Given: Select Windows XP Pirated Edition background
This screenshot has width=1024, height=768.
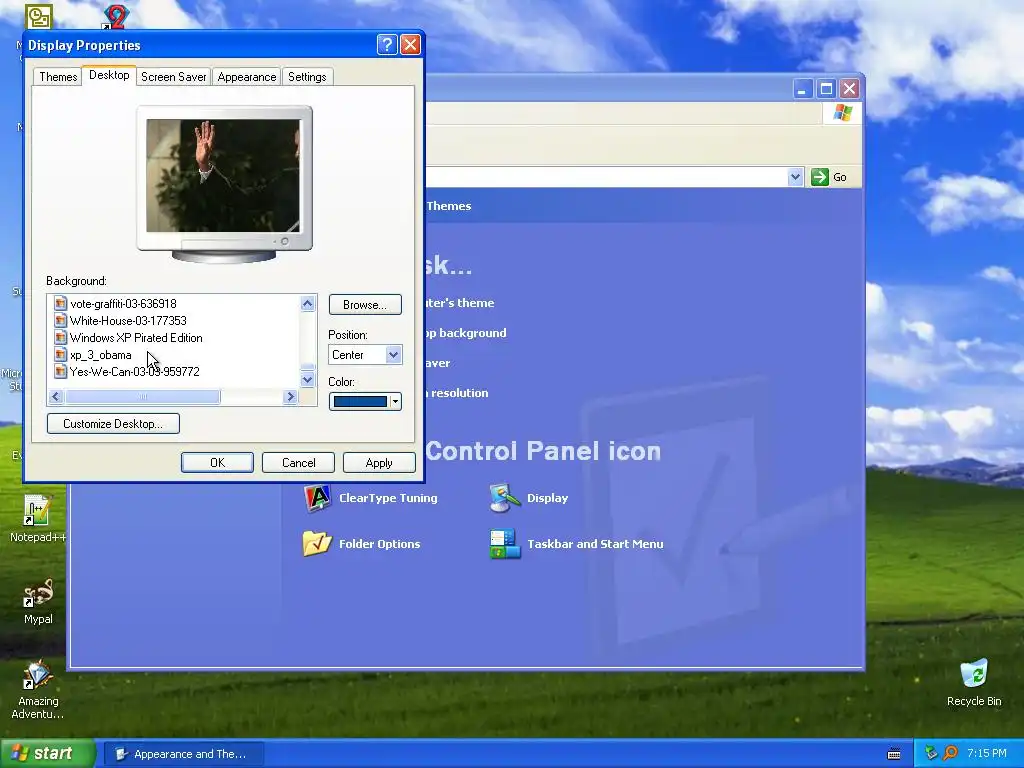Looking at the screenshot, I should [x=136, y=338].
